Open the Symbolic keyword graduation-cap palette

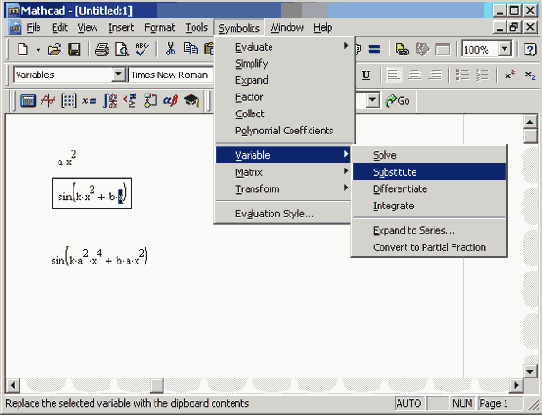(191, 101)
